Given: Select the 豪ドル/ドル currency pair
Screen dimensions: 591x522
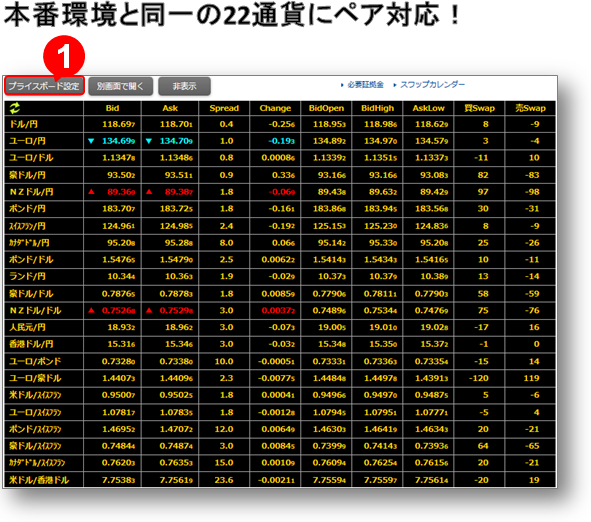Looking at the screenshot, I should [31, 294].
